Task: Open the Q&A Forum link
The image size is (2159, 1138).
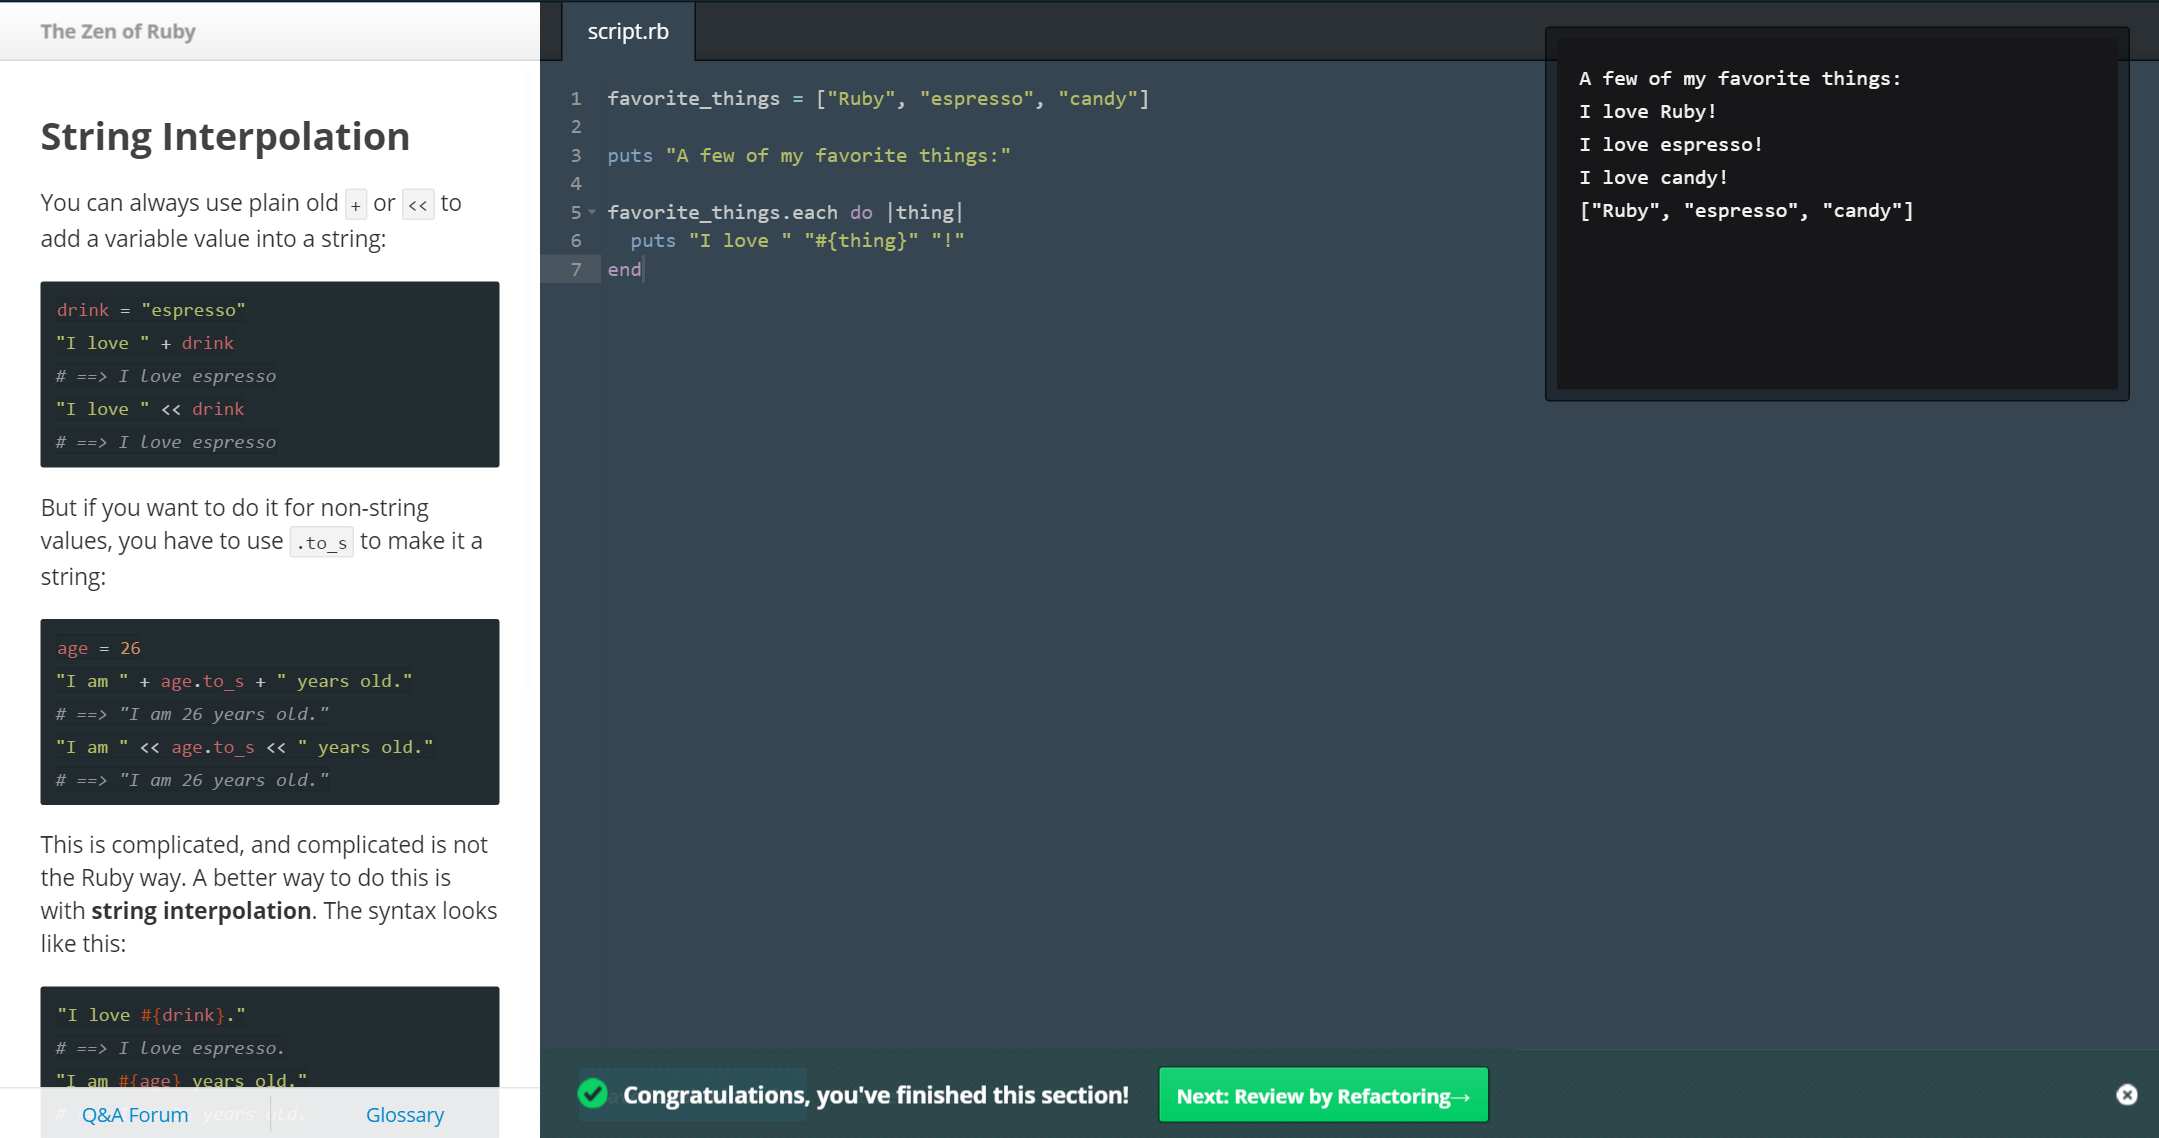Action: click(x=135, y=1114)
